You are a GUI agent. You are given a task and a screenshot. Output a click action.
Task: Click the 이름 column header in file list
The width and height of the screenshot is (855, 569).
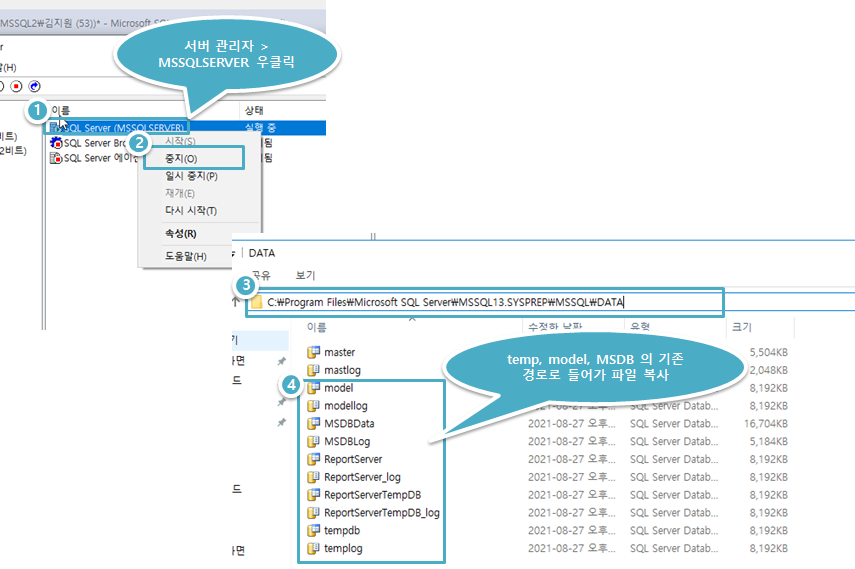[x=316, y=327]
